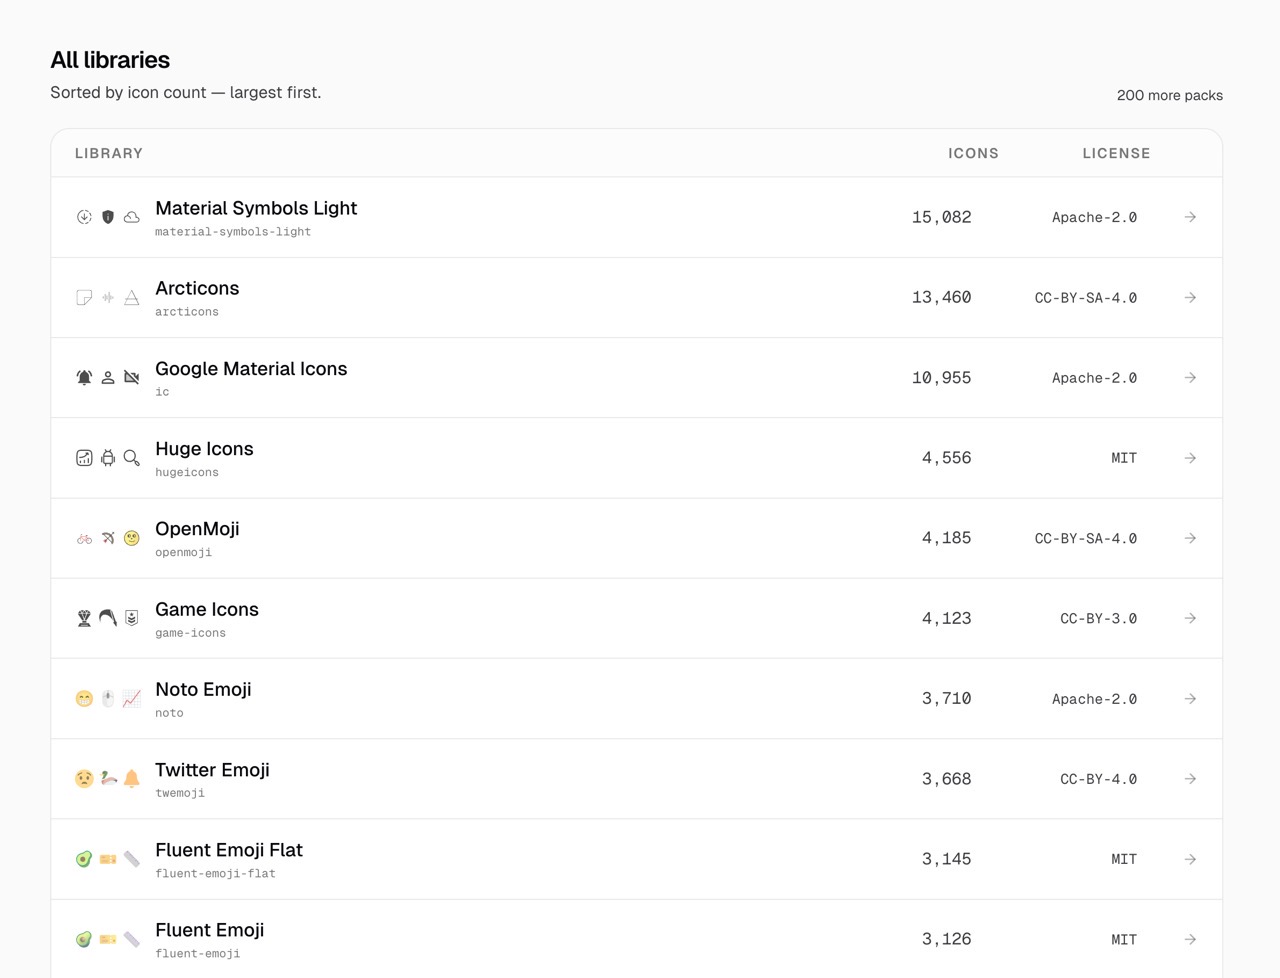Open Game Icons using the row arrow
The image size is (1280, 978).
[1190, 619]
